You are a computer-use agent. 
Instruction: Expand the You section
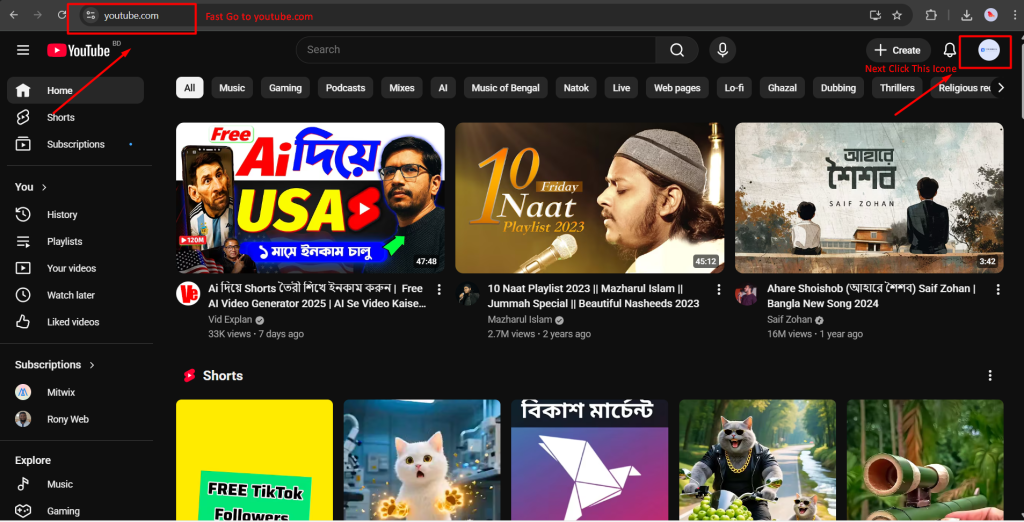pos(31,187)
